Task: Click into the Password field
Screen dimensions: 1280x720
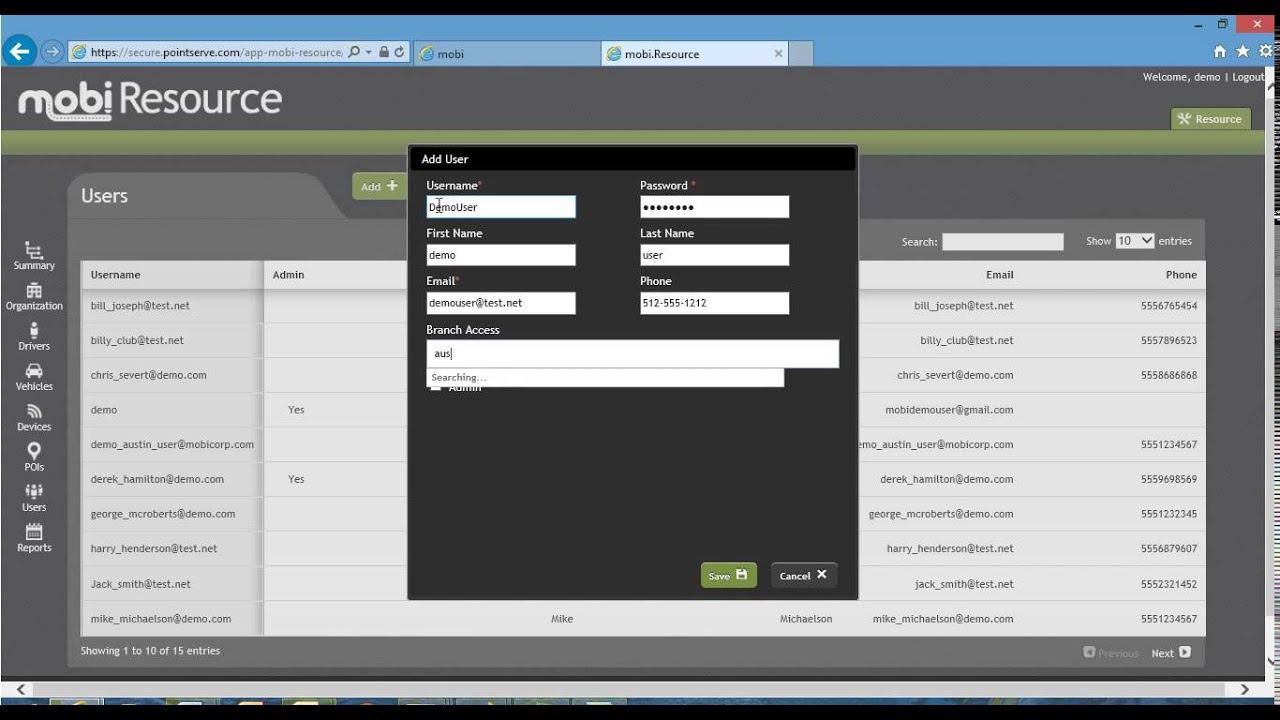Action: (715, 207)
